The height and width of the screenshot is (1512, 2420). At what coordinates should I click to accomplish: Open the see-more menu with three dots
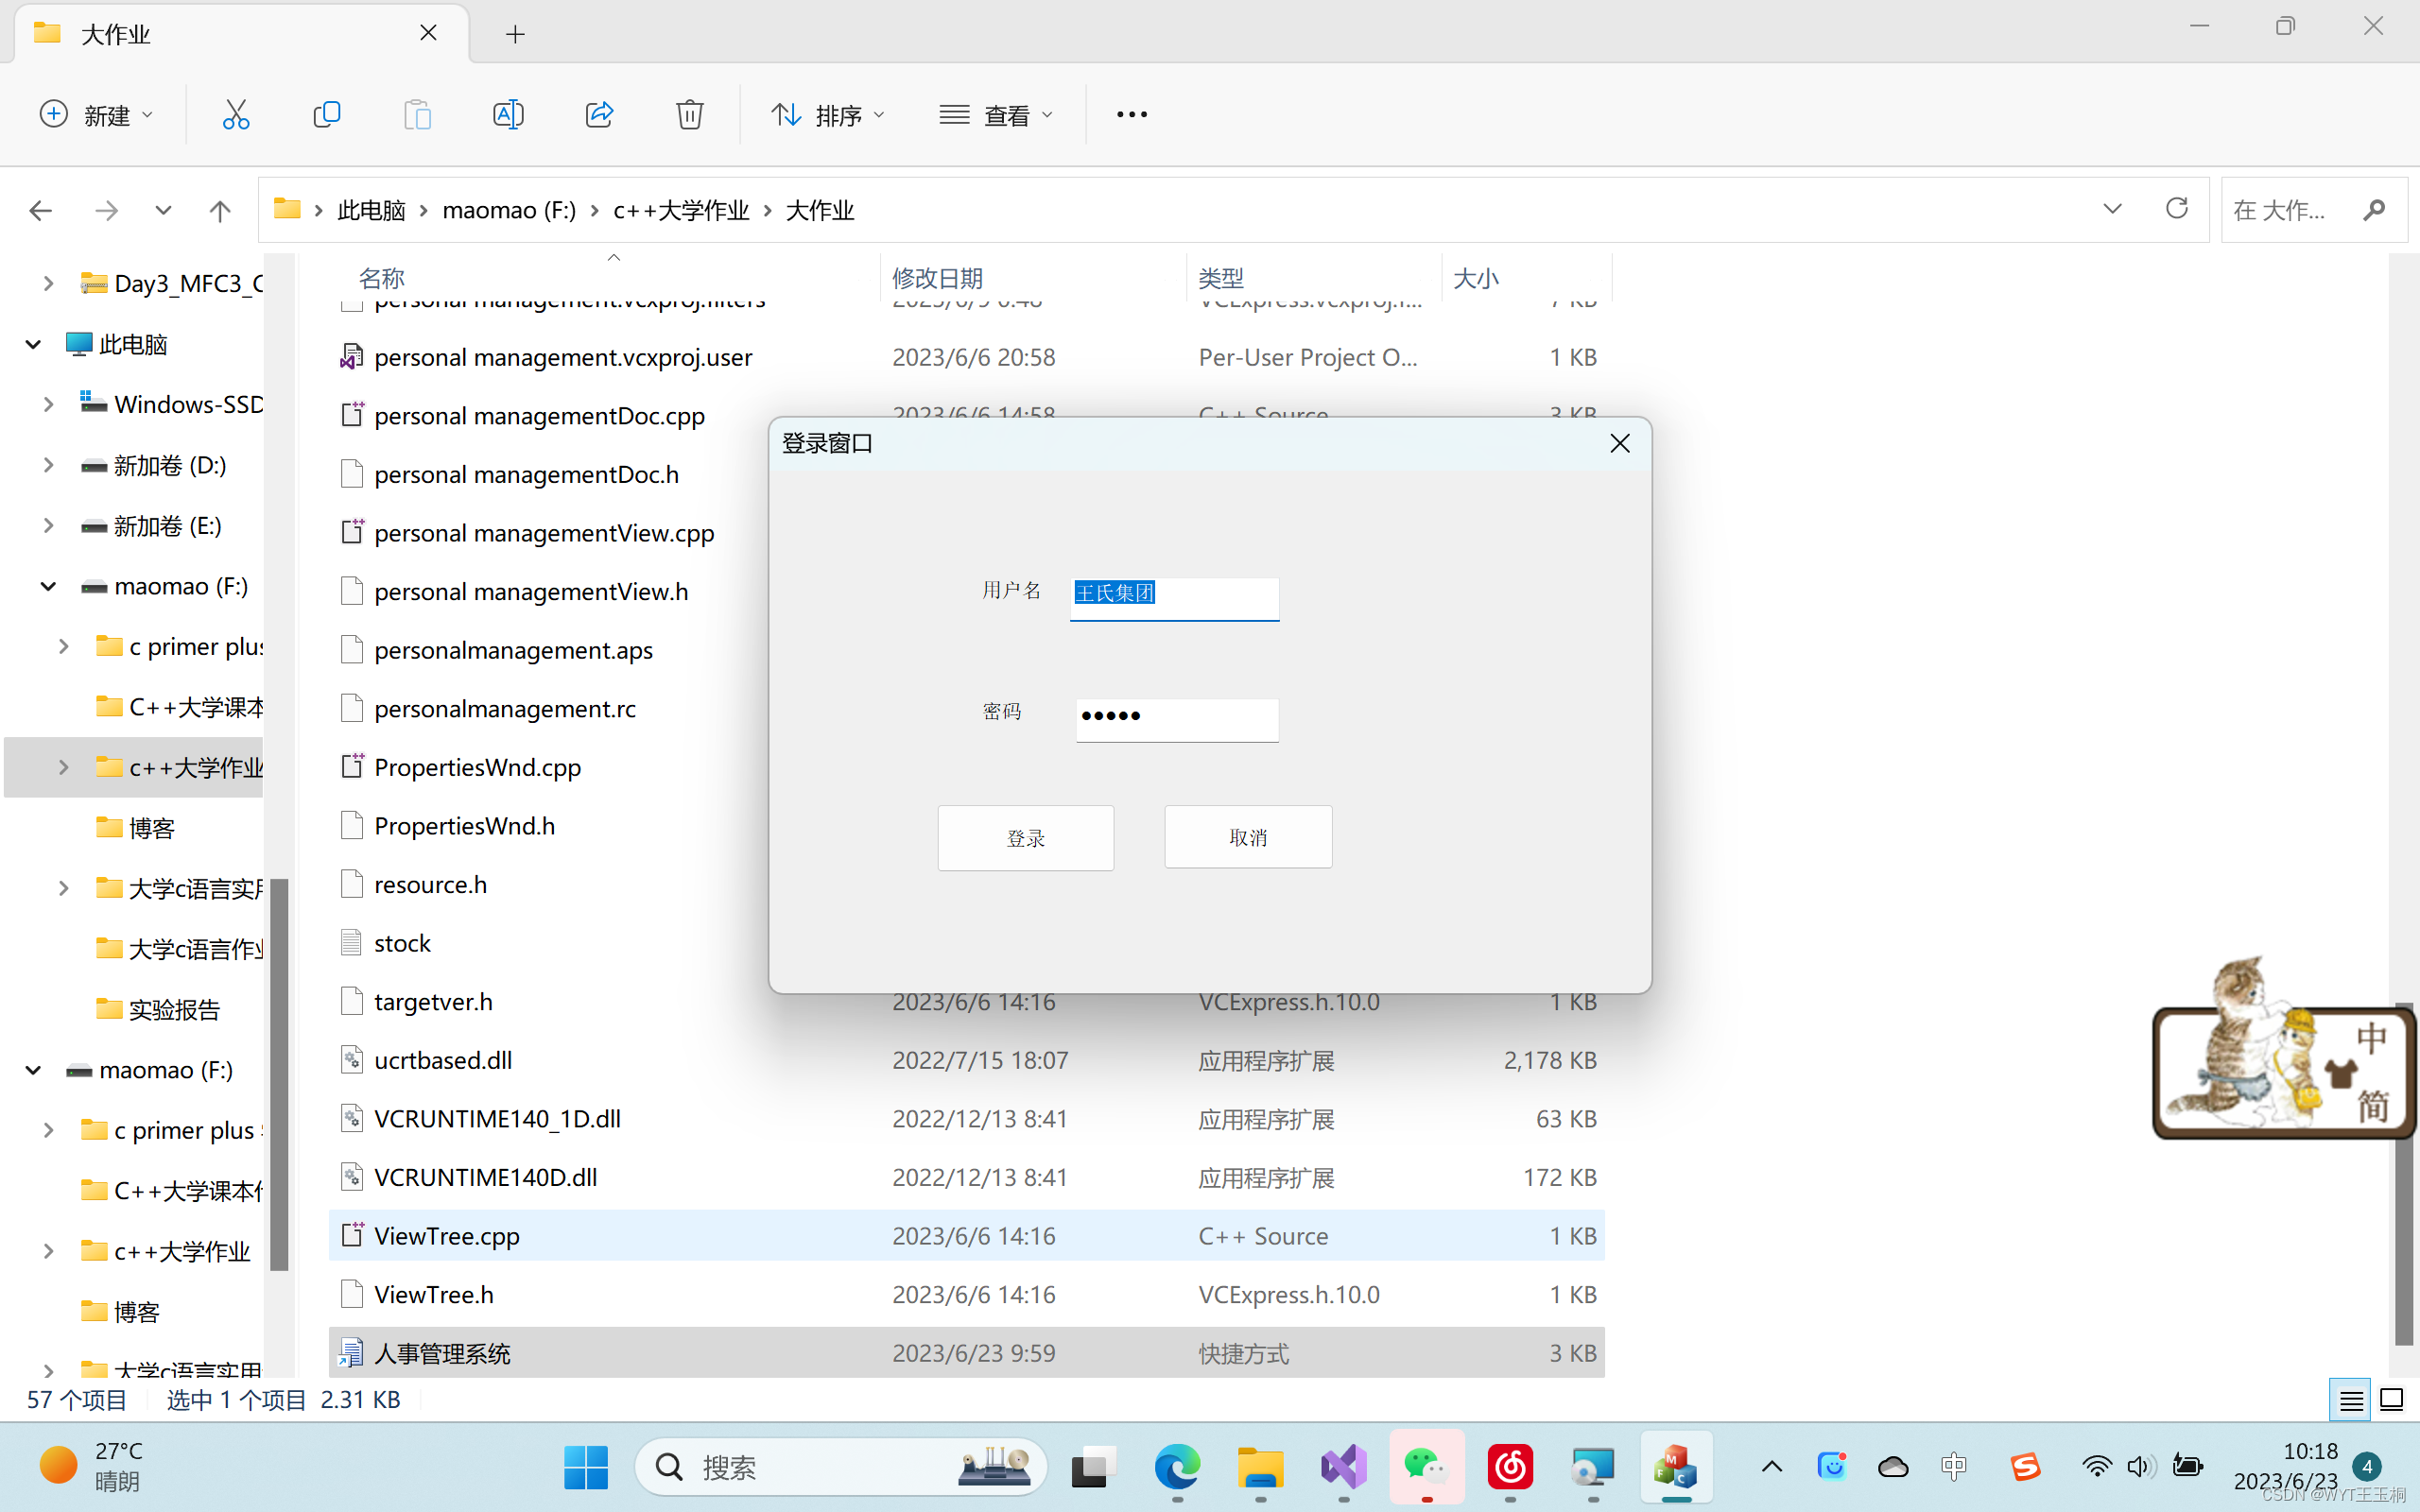tap(1130, 114)
